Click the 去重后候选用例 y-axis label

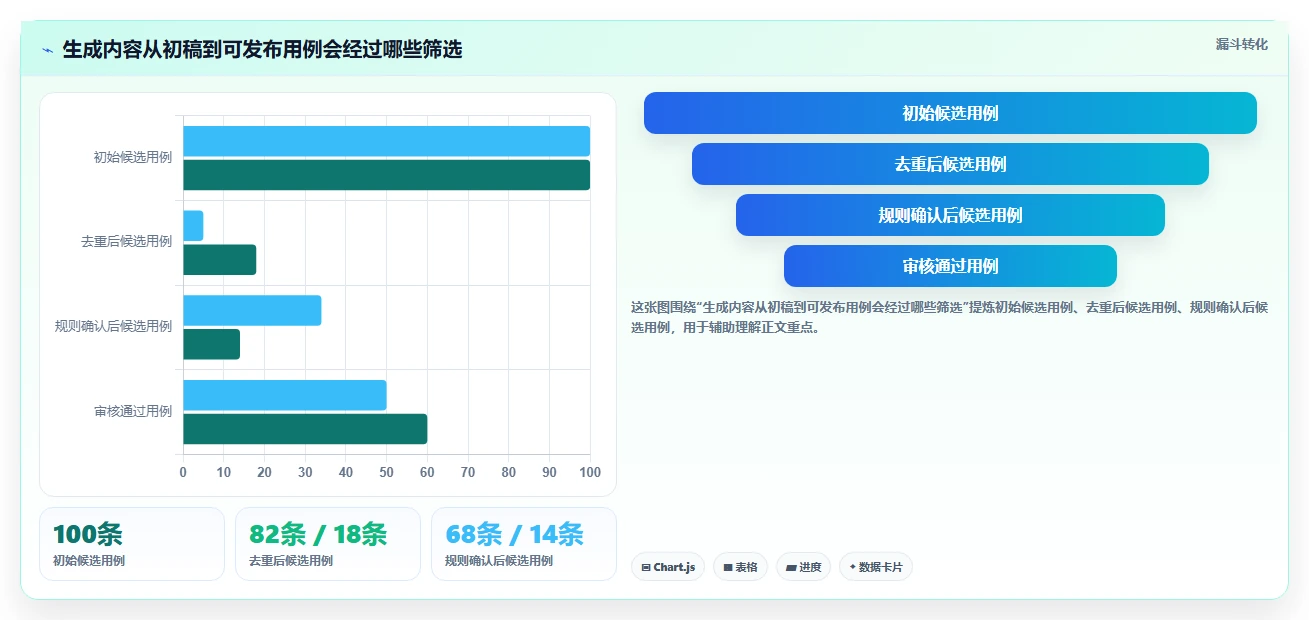point(126,242)
